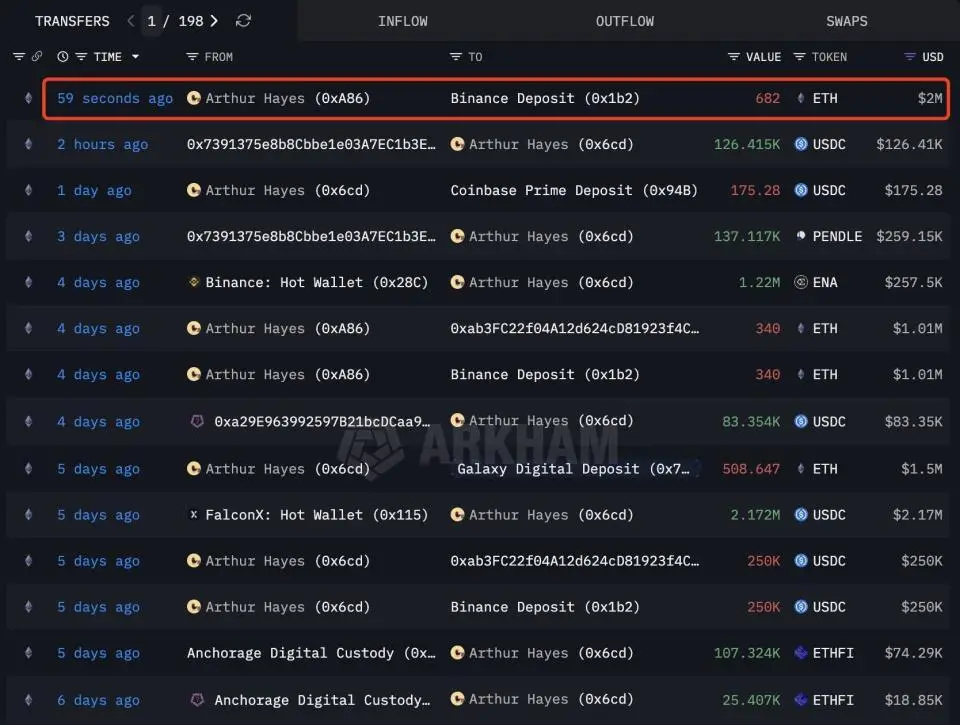Toggle the VALUE column filter
960x725 pixels.
click(x=732, y=57)
